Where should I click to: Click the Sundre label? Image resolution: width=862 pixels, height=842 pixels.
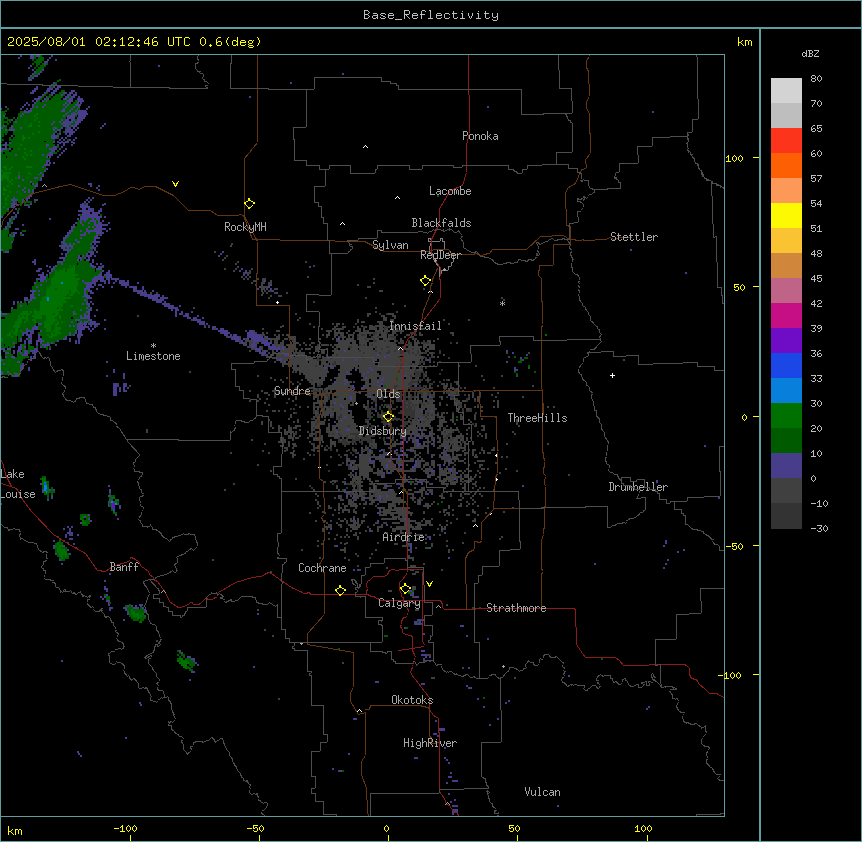click(x=292, y=391)
